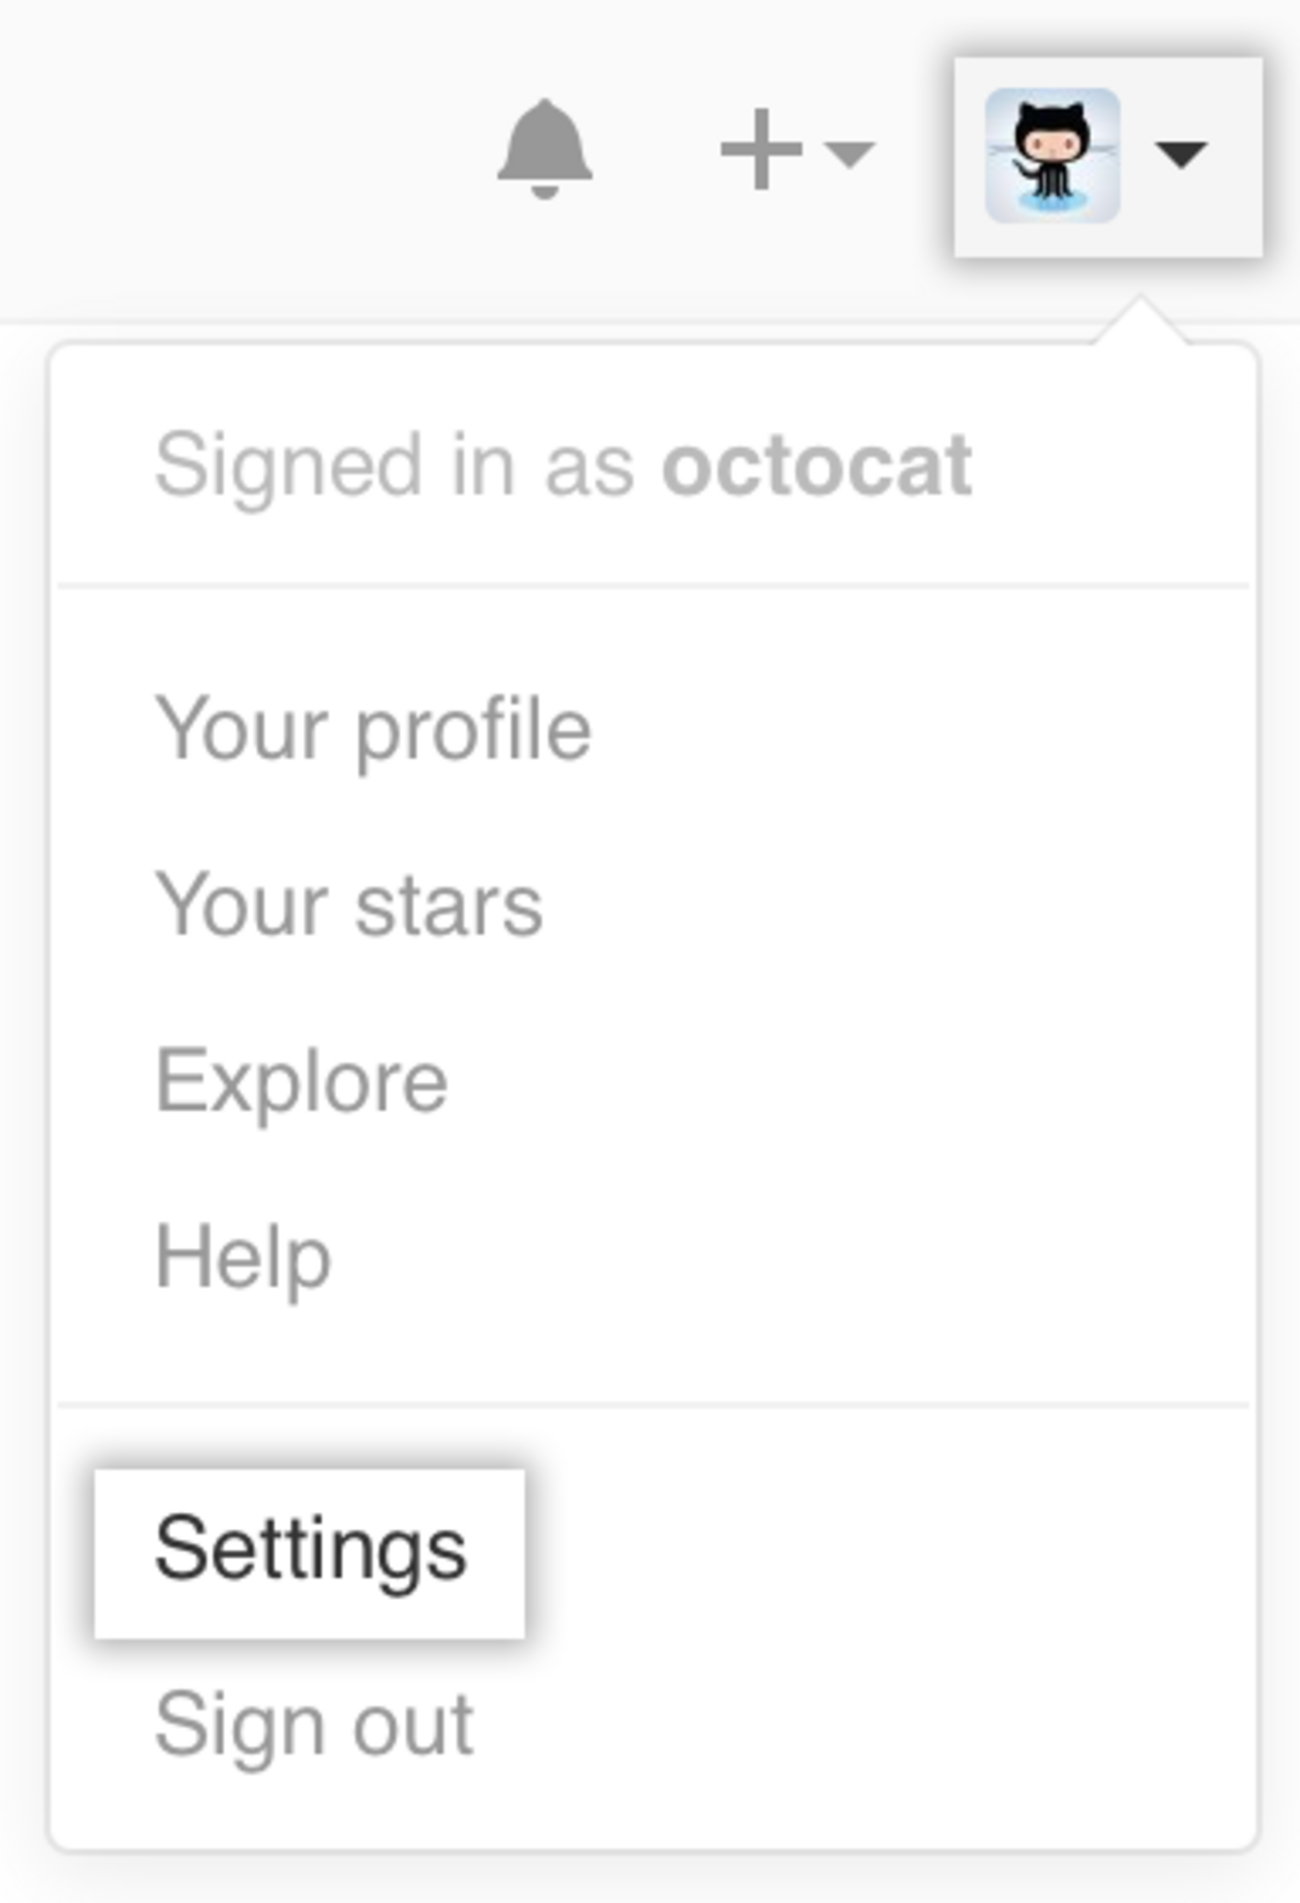This screenshot has width=1300, height=1903.
Task: Choose the highlighted Settings item
Action: [310, 1551]
